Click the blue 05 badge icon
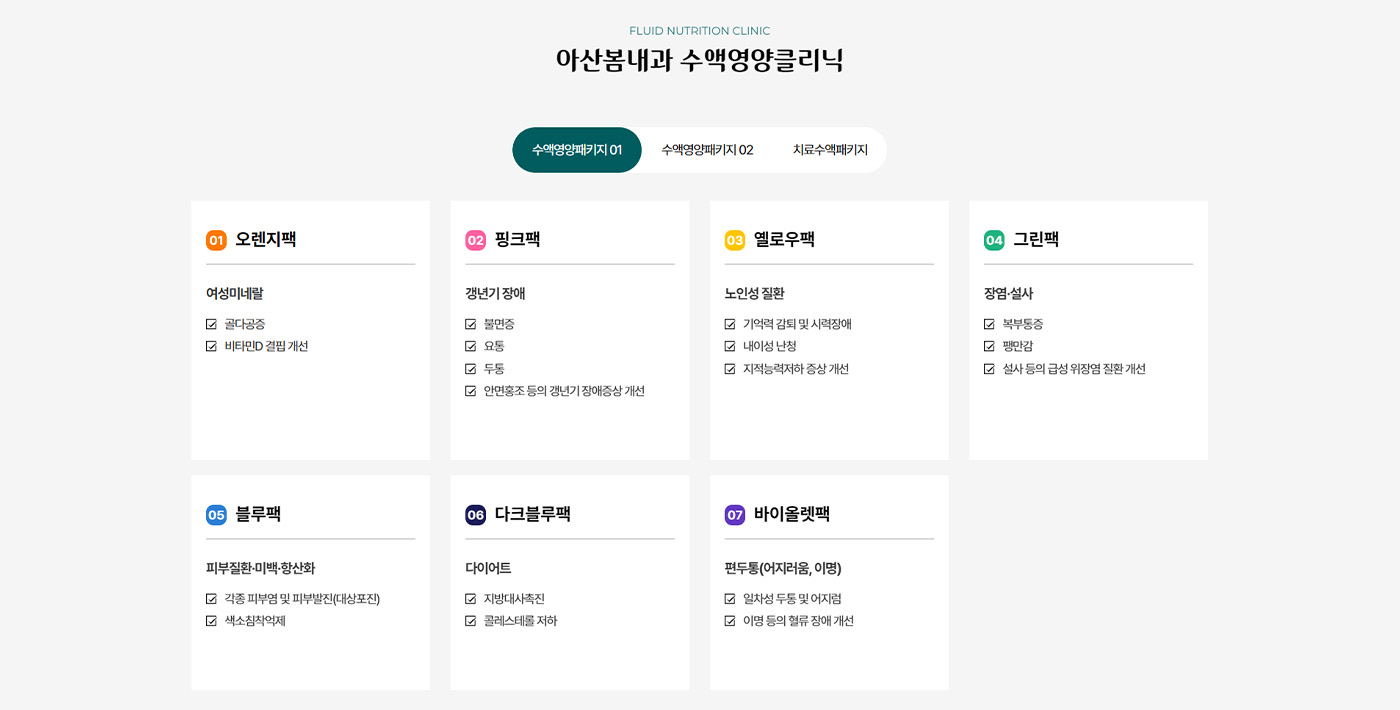The height and width of the screenshot is (710, 1400). [x=216, y=515]
